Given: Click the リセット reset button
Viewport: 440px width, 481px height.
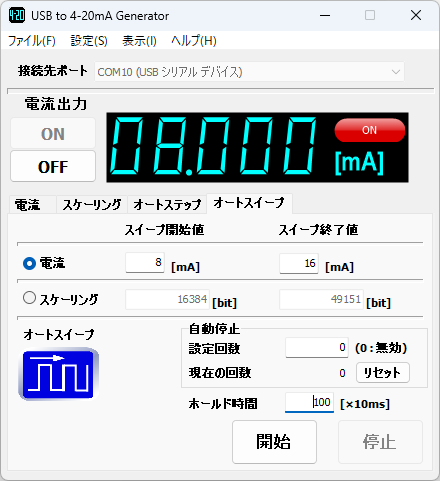Looking at the screenshot, I should [383, 372].
